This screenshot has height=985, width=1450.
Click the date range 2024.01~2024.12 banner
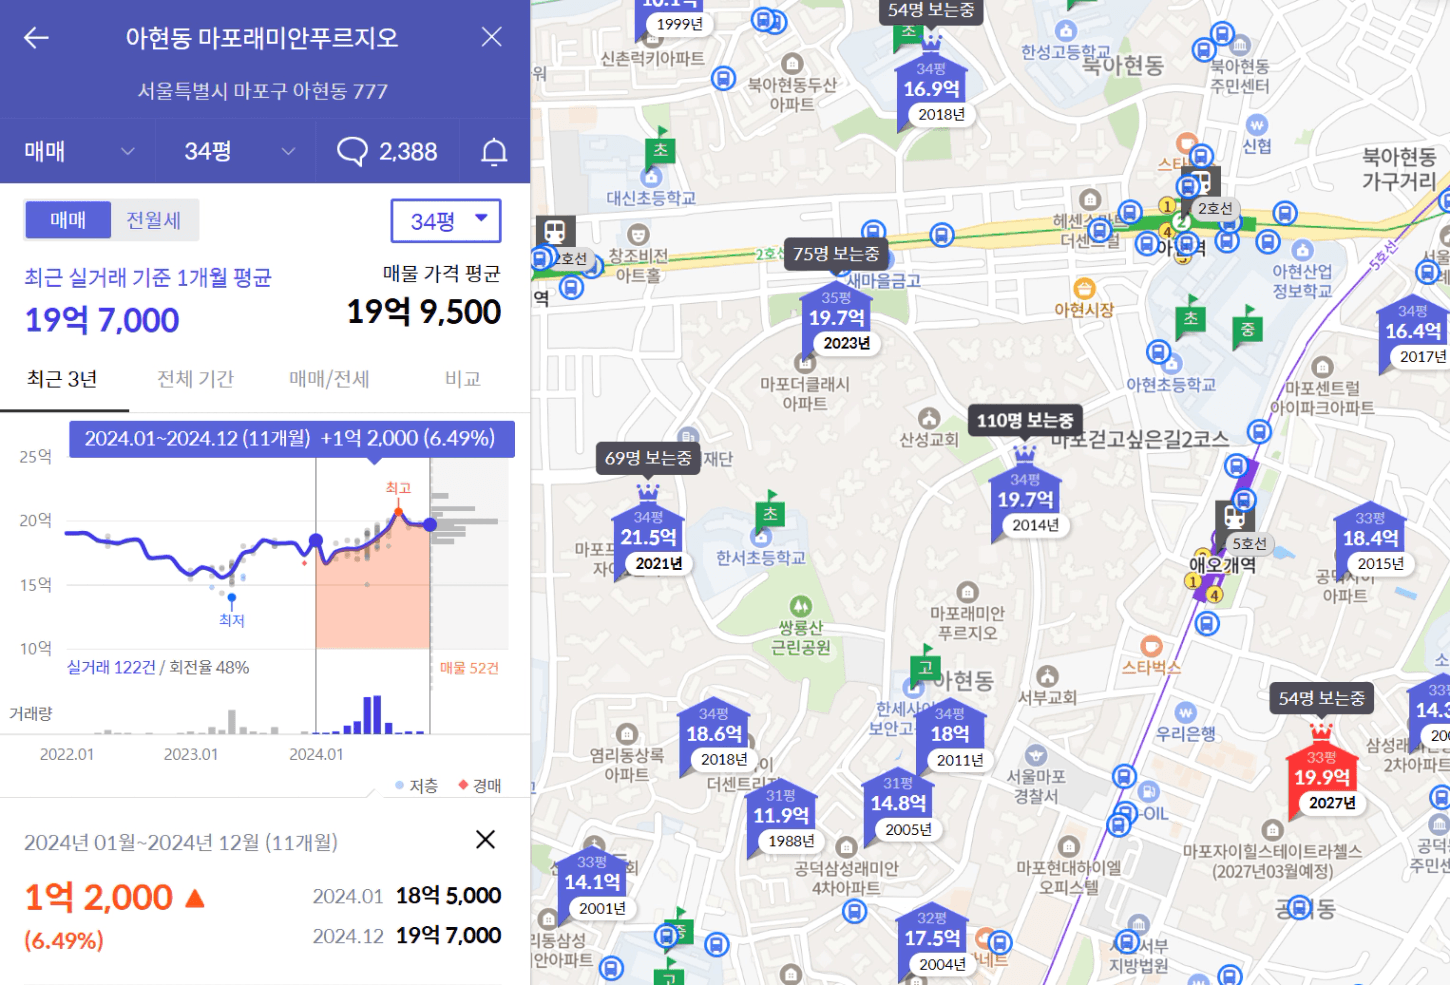tap(291, 439)
